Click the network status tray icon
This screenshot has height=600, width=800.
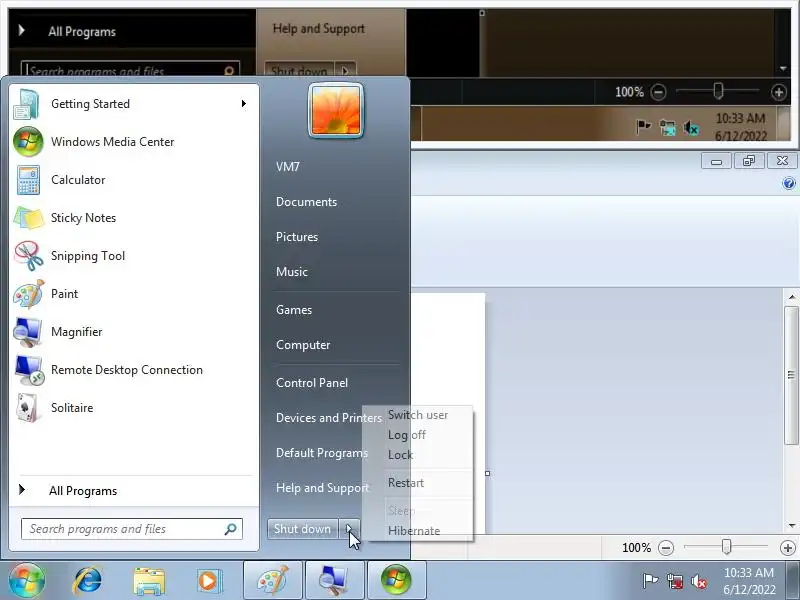tap(674, 581)
